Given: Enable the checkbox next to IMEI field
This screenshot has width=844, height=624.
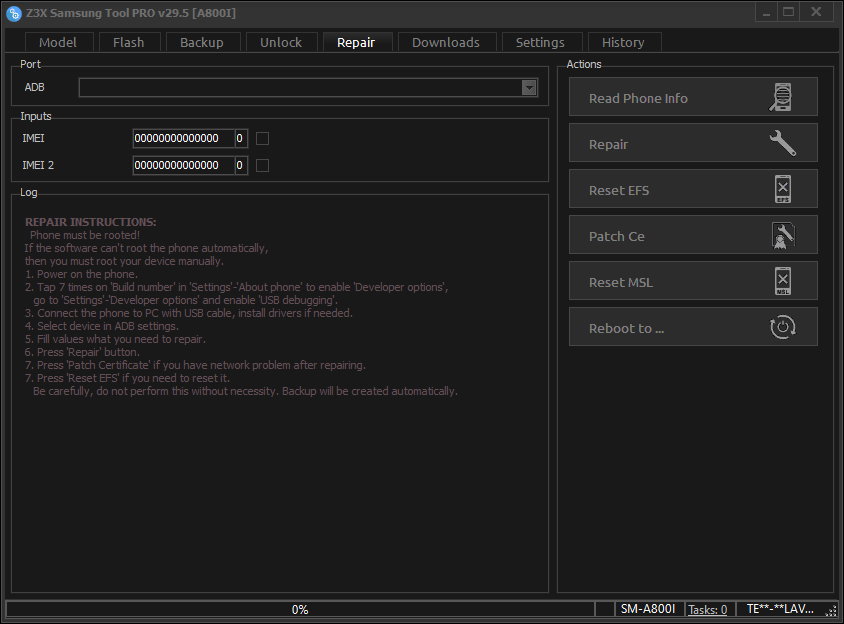Looking at the screenshot, I should pos(262,138).
